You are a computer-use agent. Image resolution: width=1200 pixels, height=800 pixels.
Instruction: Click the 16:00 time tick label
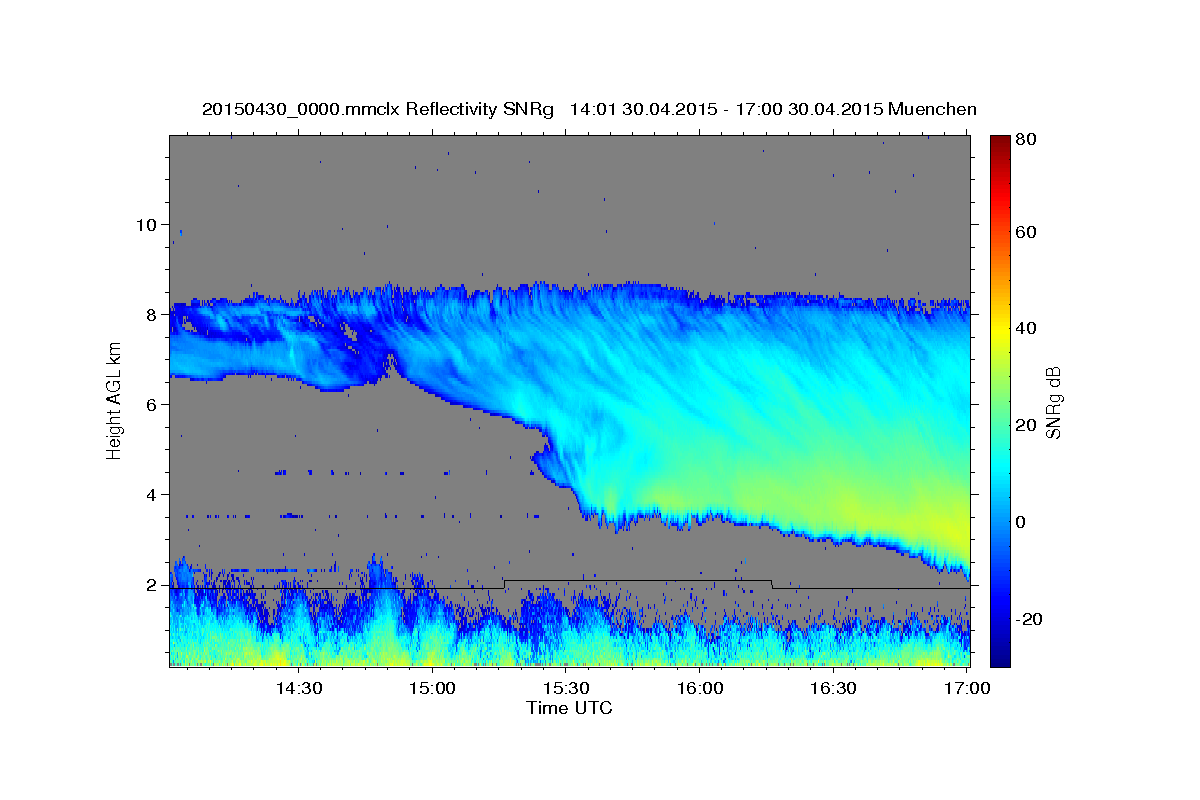point(700,688)
